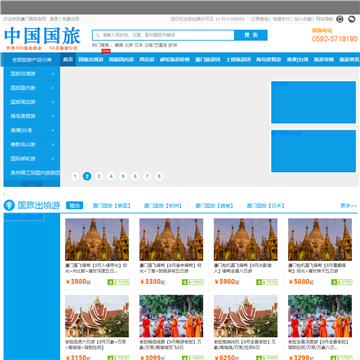Image resolution: width=360 pixels, height=360 pixels.
Task: Click 泉州晋江到国内旅游团 in the sidebar
Action: pos(35,173)
